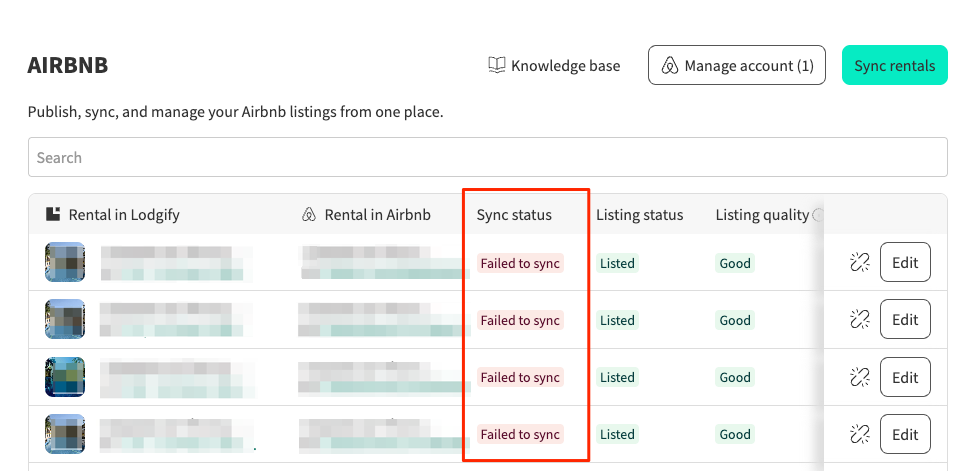Click the Listing status column header

639,215
